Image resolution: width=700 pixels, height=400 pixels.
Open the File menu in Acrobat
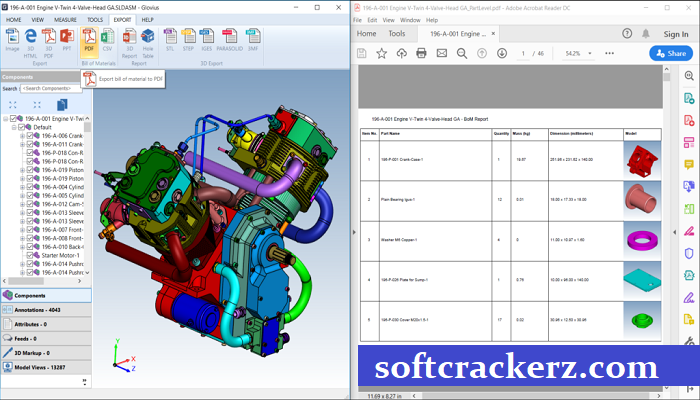357,20
